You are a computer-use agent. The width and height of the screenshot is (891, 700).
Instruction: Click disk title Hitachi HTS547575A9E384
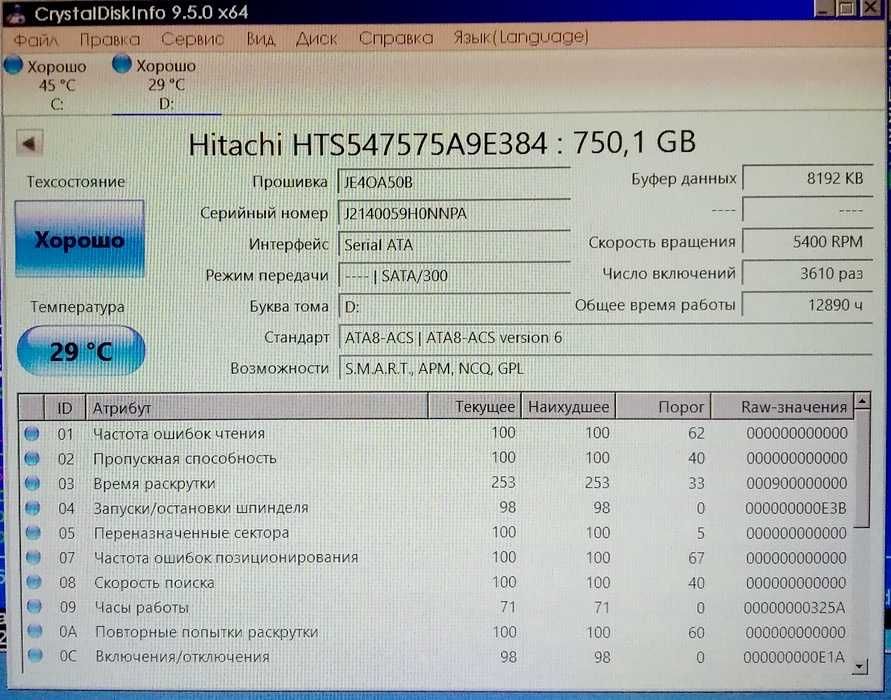[x=368, y=143]
